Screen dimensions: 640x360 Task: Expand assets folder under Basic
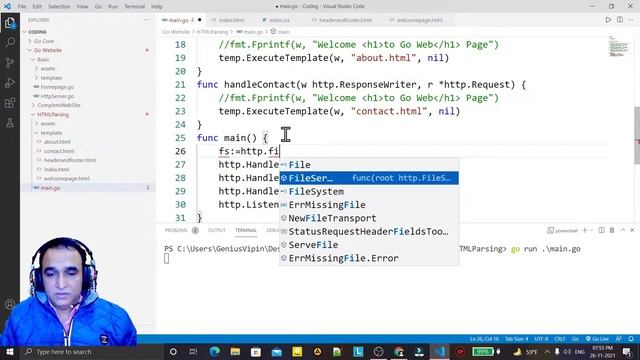click(48, 69)
